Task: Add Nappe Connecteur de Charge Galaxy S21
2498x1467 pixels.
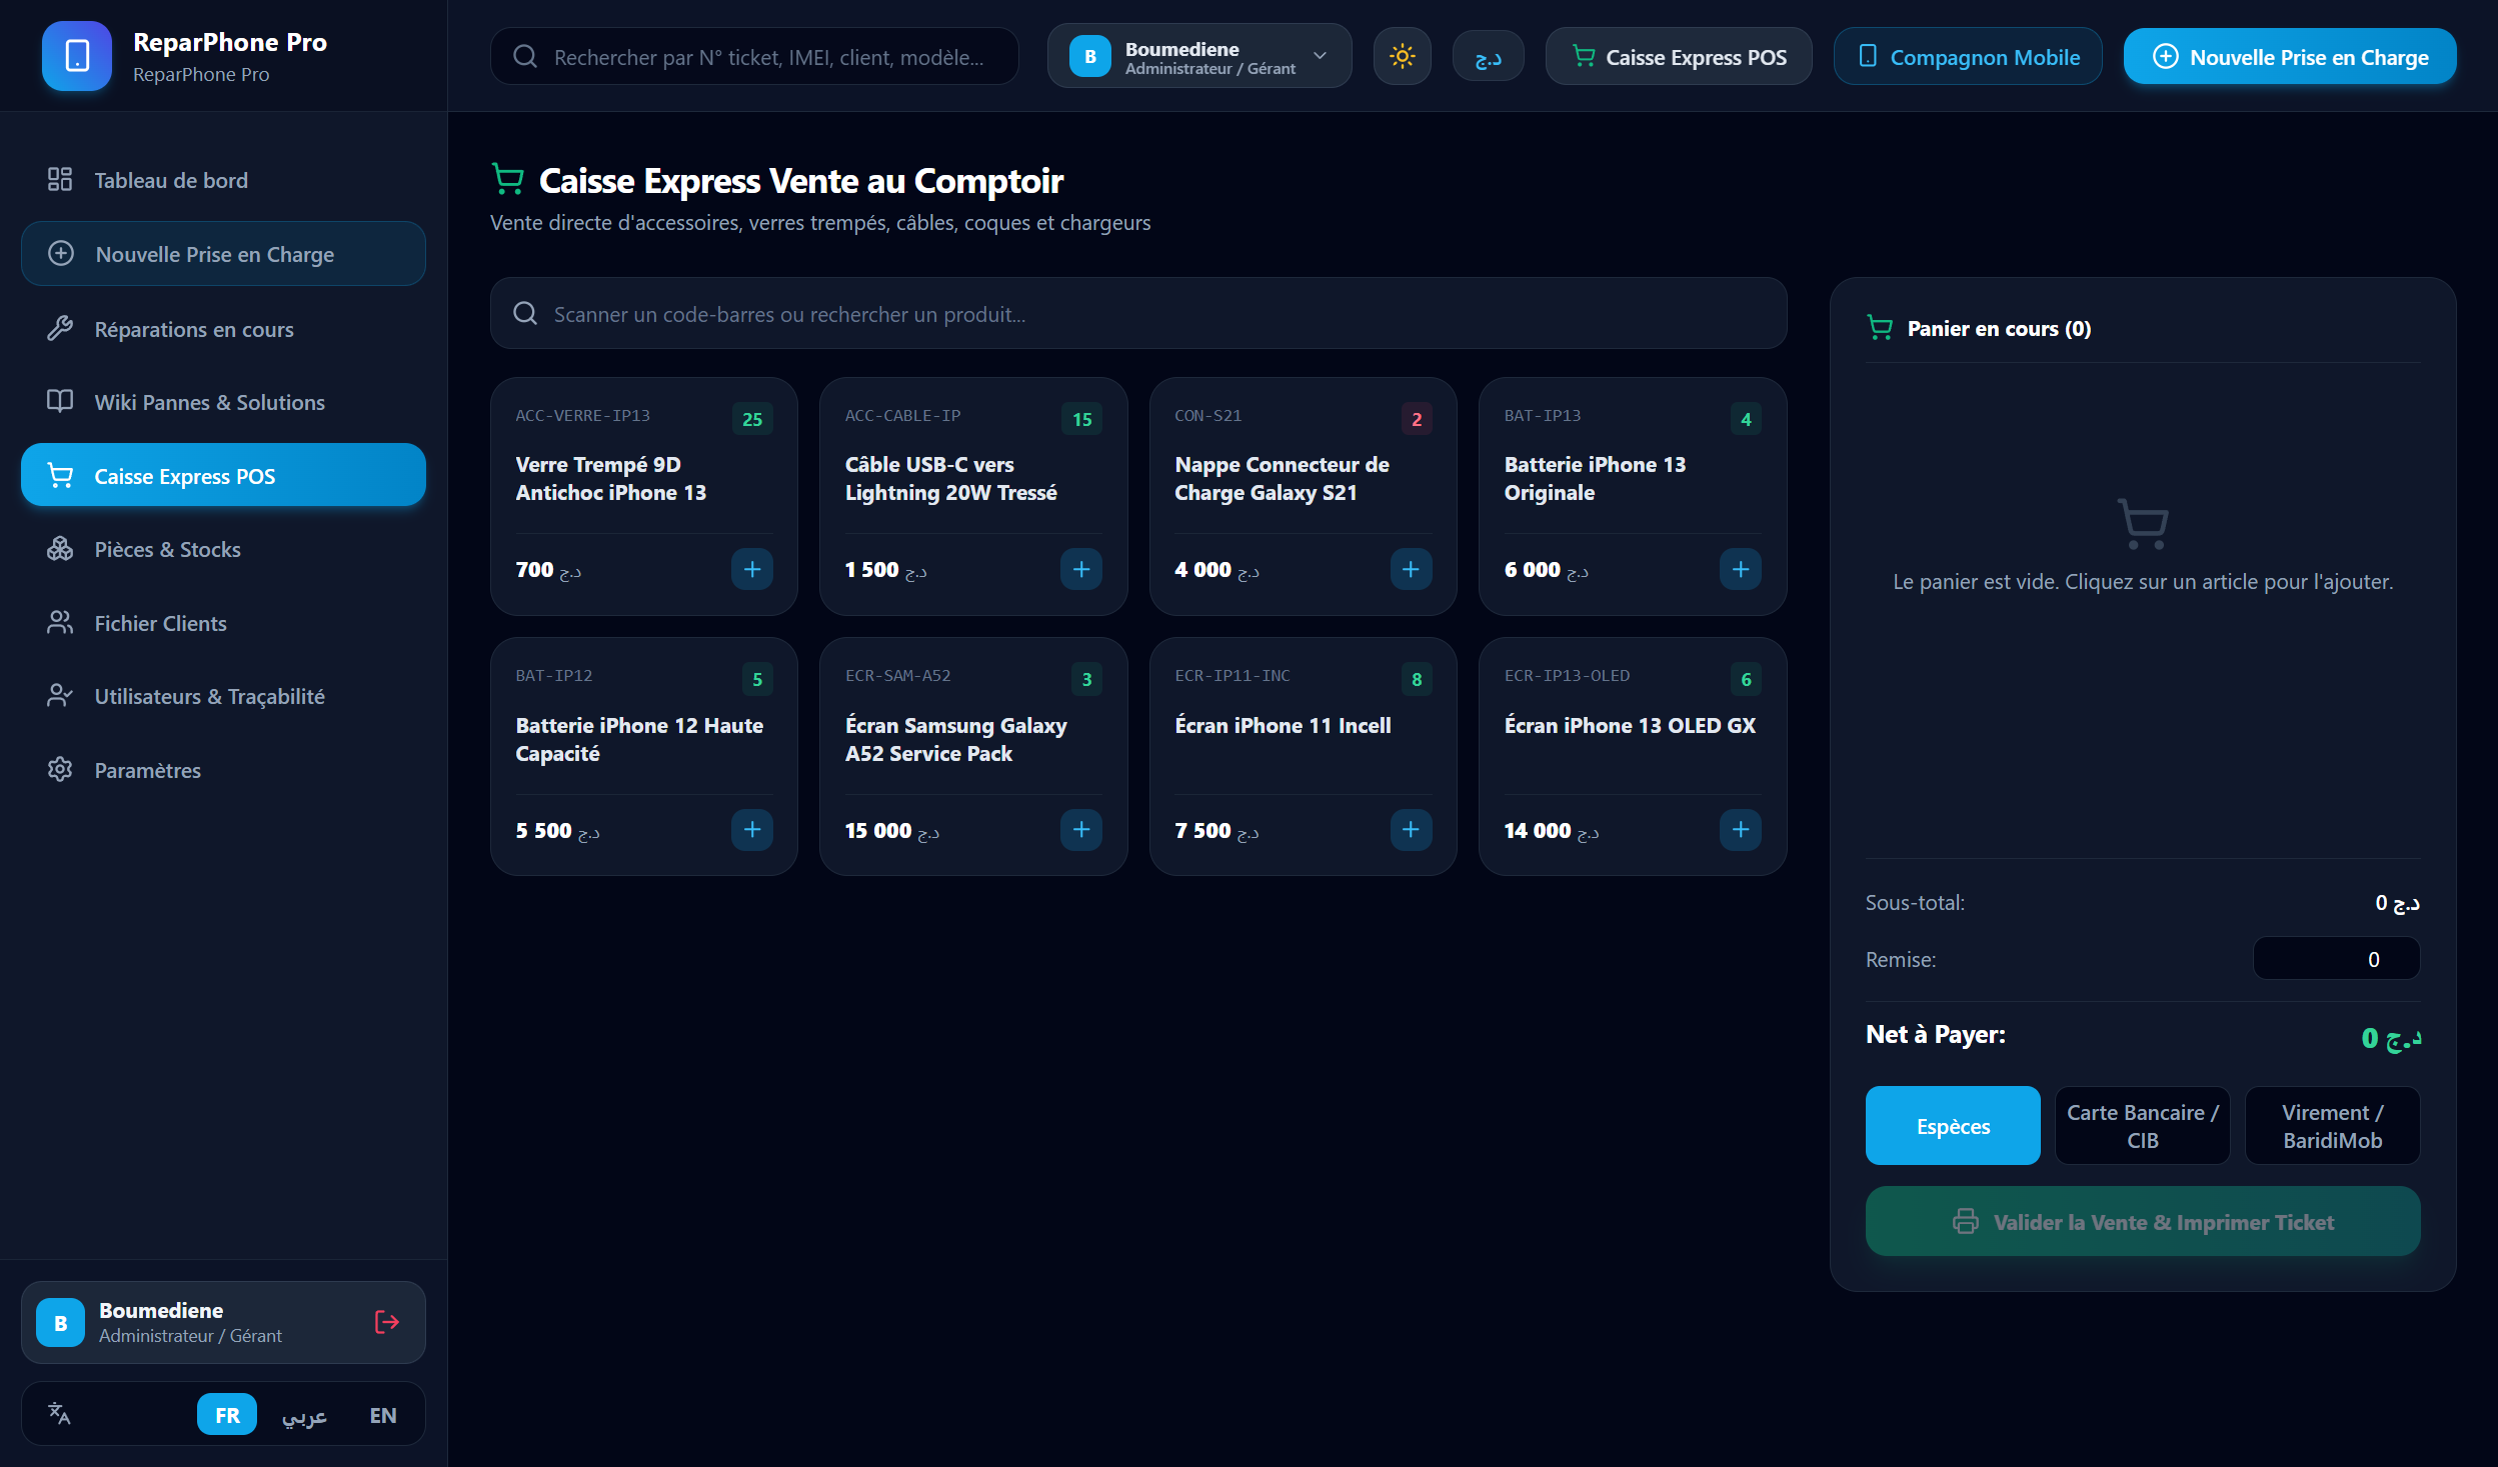Action: pos(1411,569)
